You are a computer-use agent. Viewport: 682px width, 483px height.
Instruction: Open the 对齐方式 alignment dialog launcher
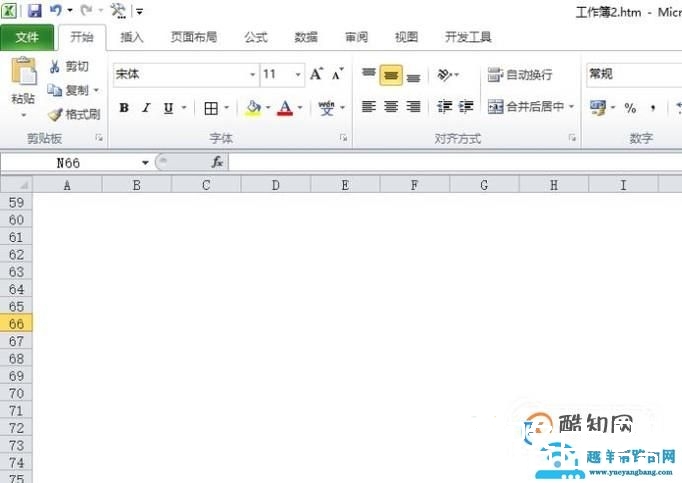572,138
